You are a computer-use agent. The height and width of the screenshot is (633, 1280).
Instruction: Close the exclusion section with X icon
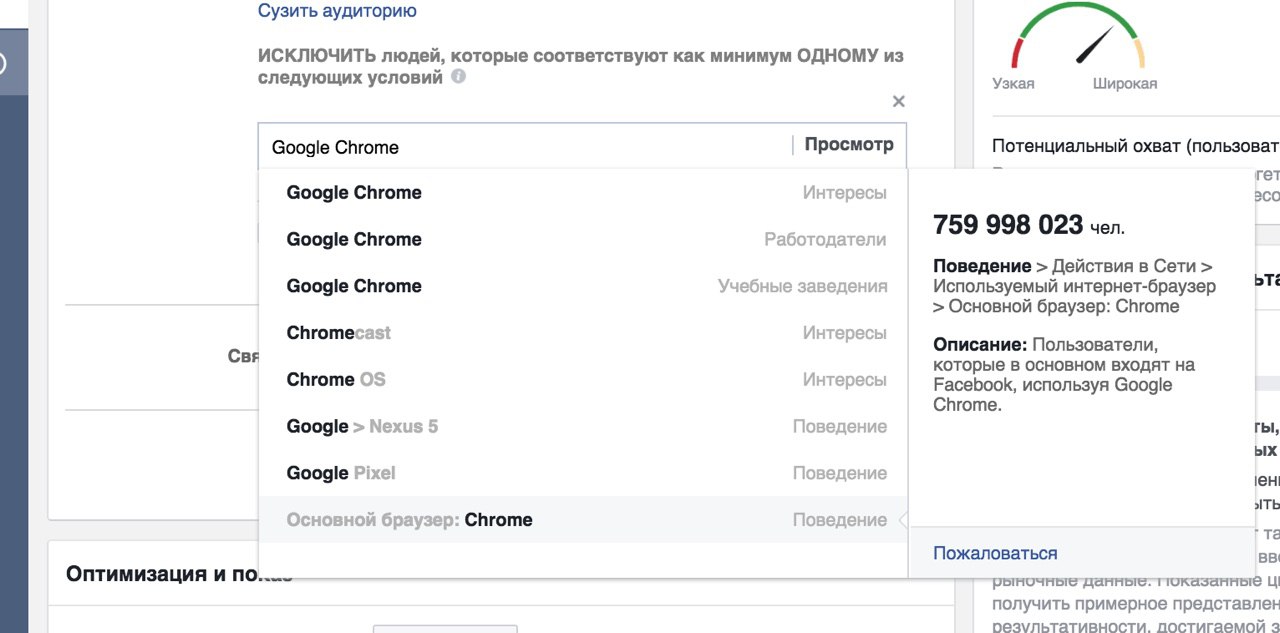pyautogui.click(x=898, y=101)
